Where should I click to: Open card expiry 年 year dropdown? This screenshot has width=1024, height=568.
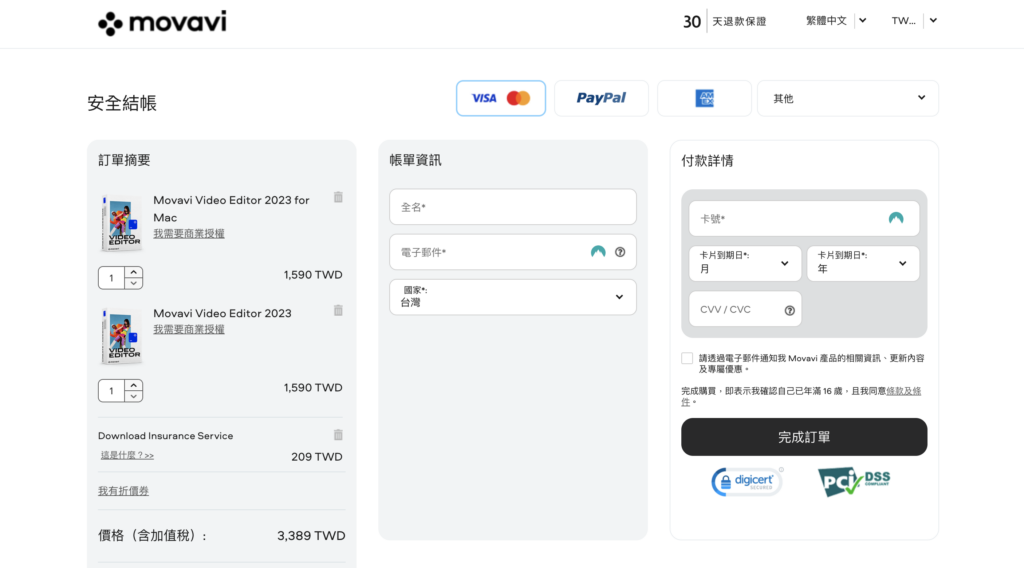coord(863,264)
